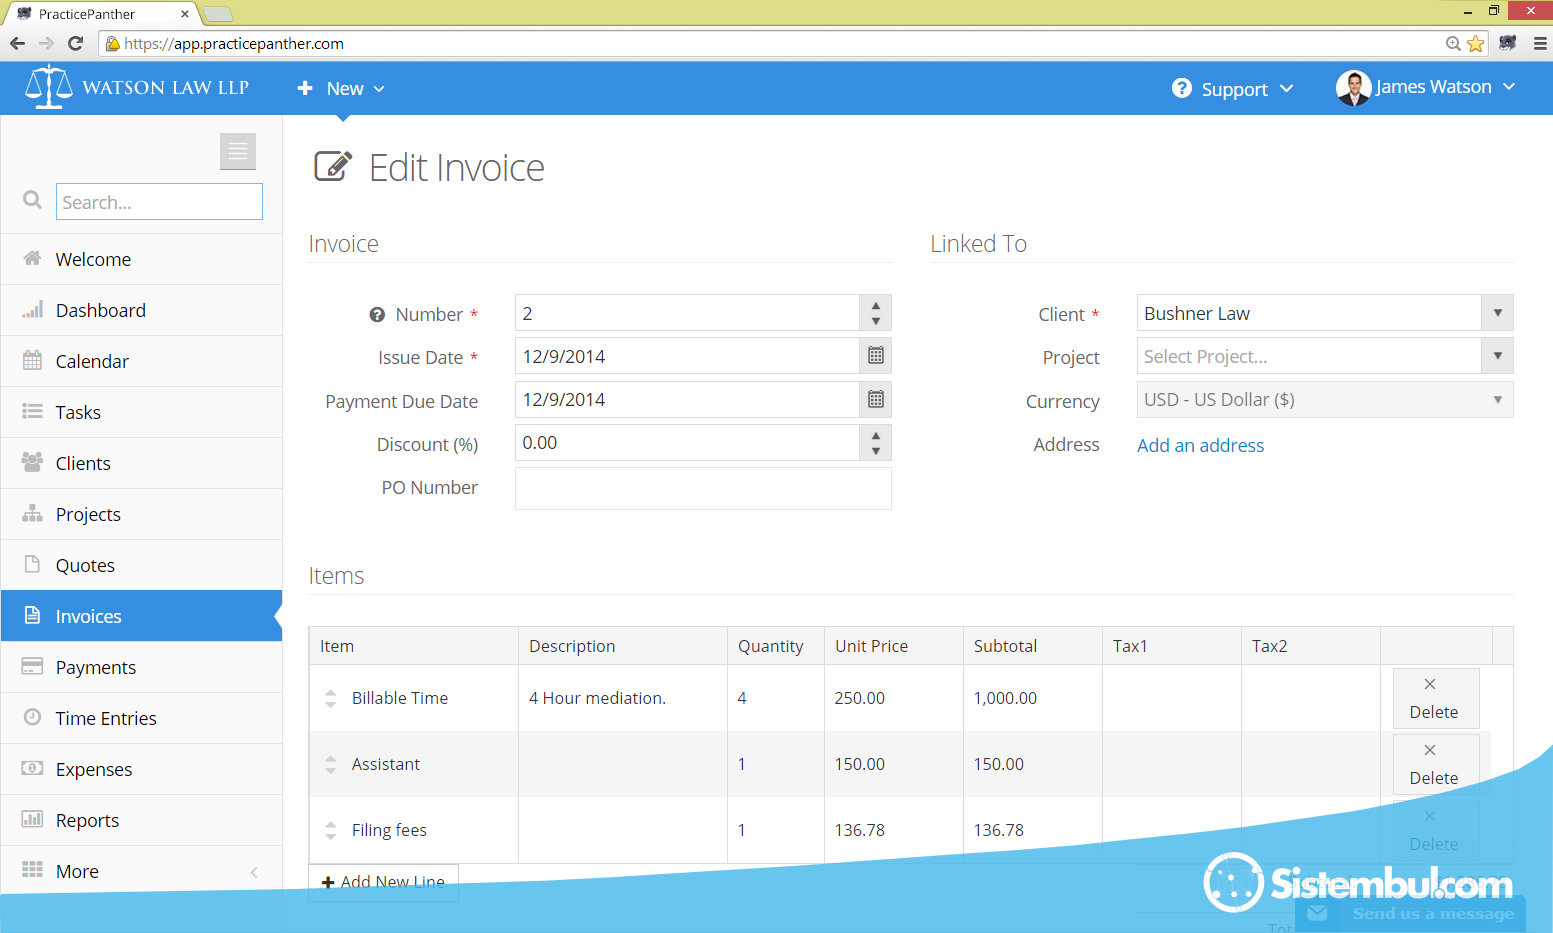The width and height of the screenshot is (1553, 933).
Task: Click the PO Number input field
Action: pyautogui.click(x=702, y=488)
